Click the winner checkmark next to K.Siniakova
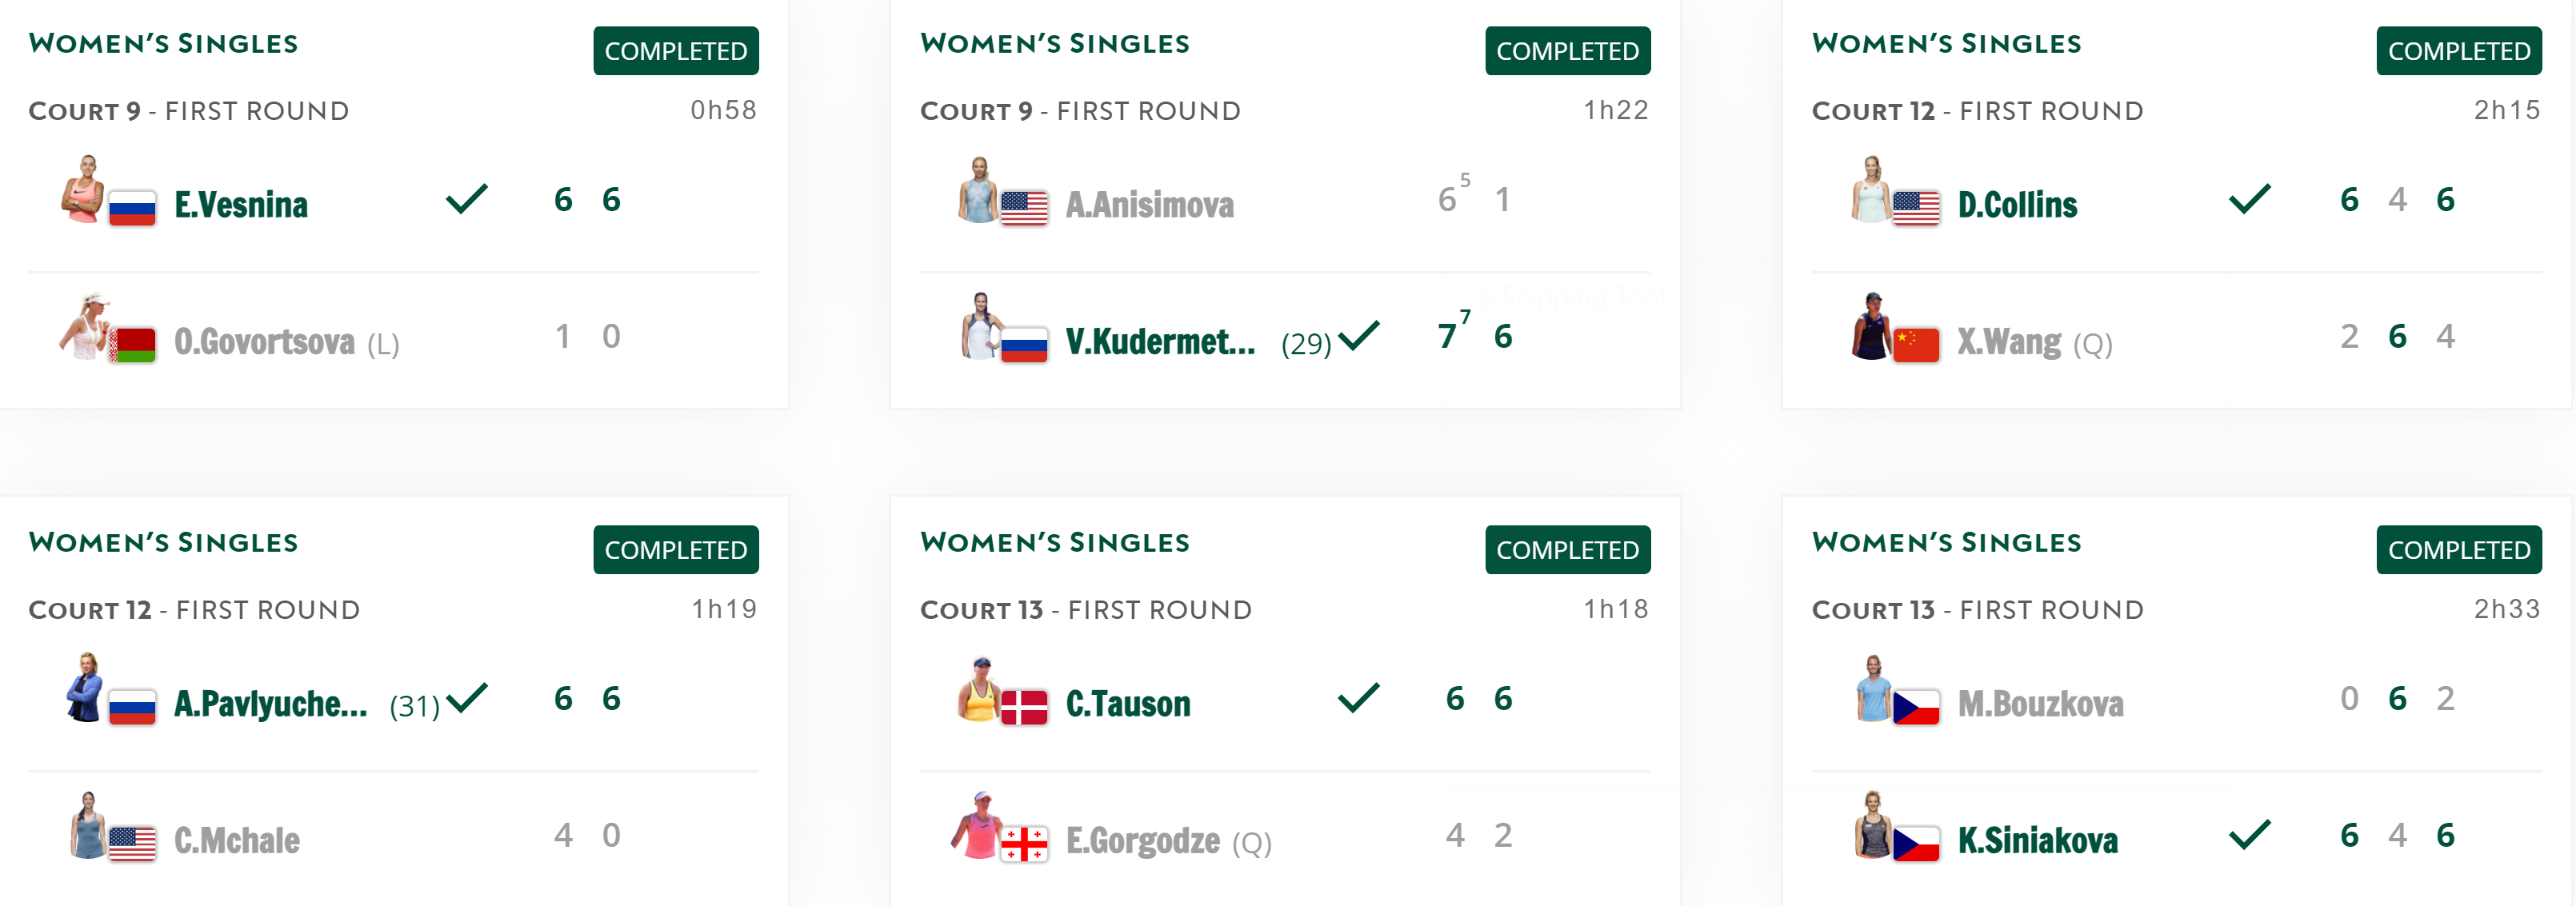 pyautogui.click(x=2249, y=834)
